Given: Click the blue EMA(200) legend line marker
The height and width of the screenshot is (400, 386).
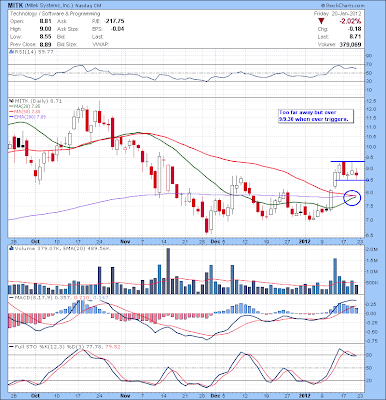Looking at the screenshot, I should click(11, 117).
